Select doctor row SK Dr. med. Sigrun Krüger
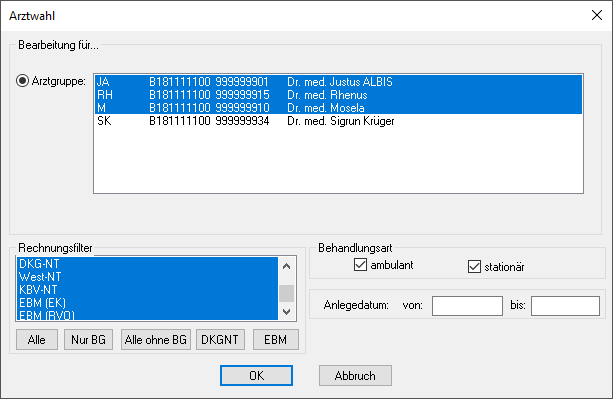Viewport: 613px width, 399px height. click(x=339, y=121)
